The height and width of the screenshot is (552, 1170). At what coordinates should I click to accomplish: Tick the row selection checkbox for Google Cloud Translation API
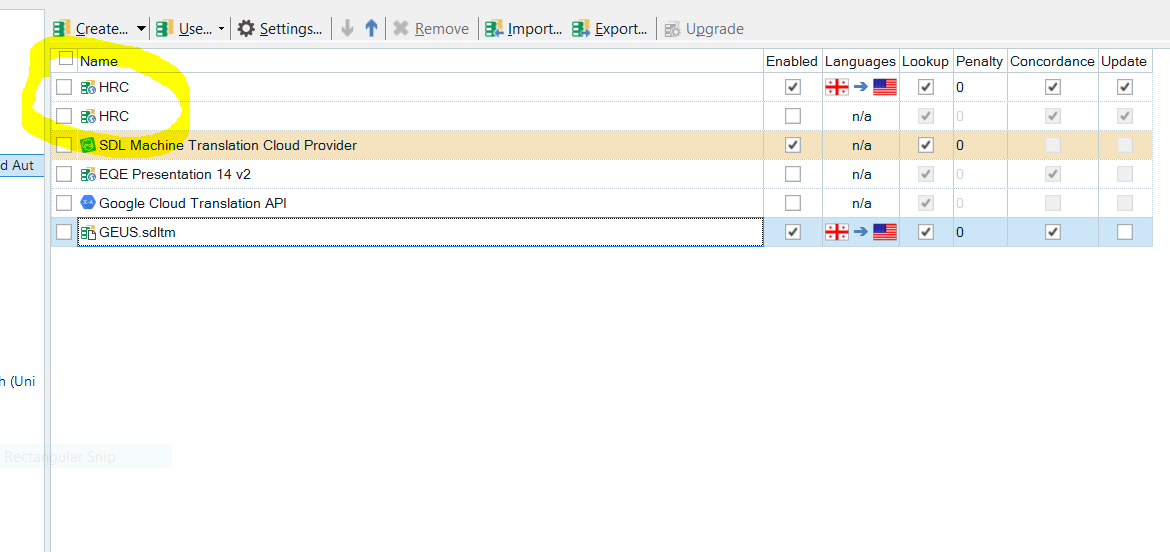point(64,203)
